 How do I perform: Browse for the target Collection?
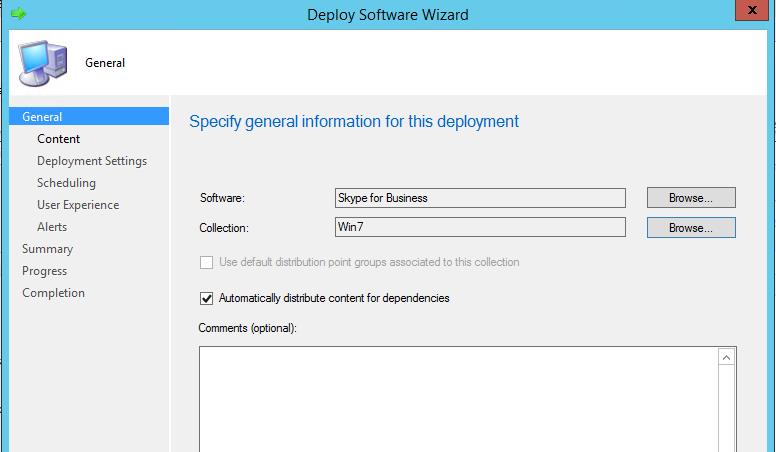(690, 228)
